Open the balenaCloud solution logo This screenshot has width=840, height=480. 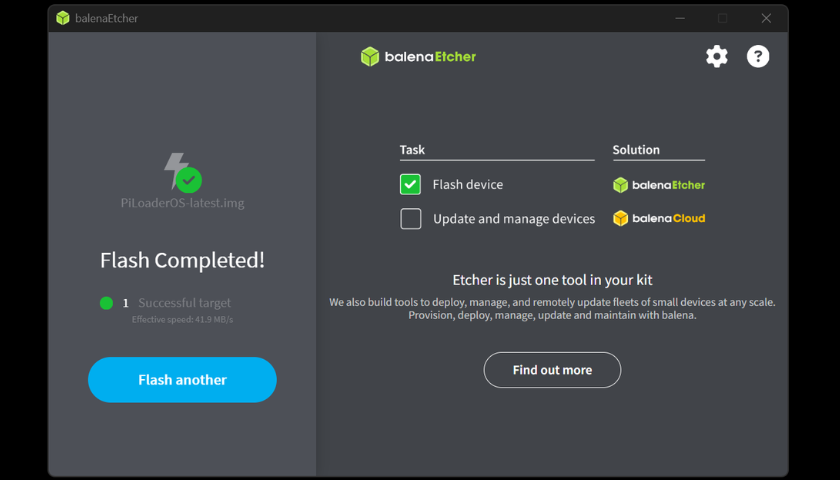[659, 219]
